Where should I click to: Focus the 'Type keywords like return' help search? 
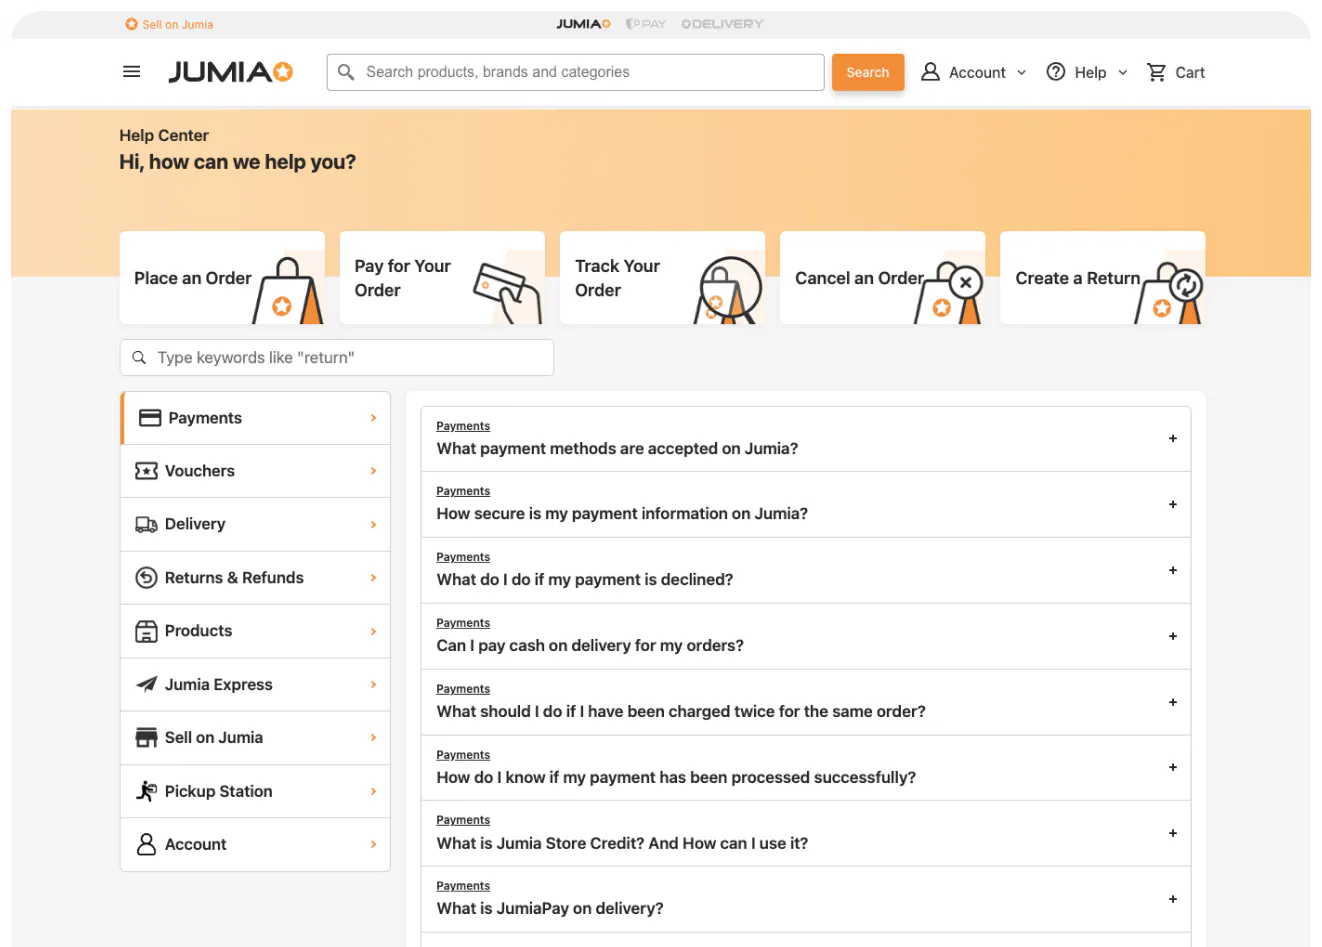[337, 358]
